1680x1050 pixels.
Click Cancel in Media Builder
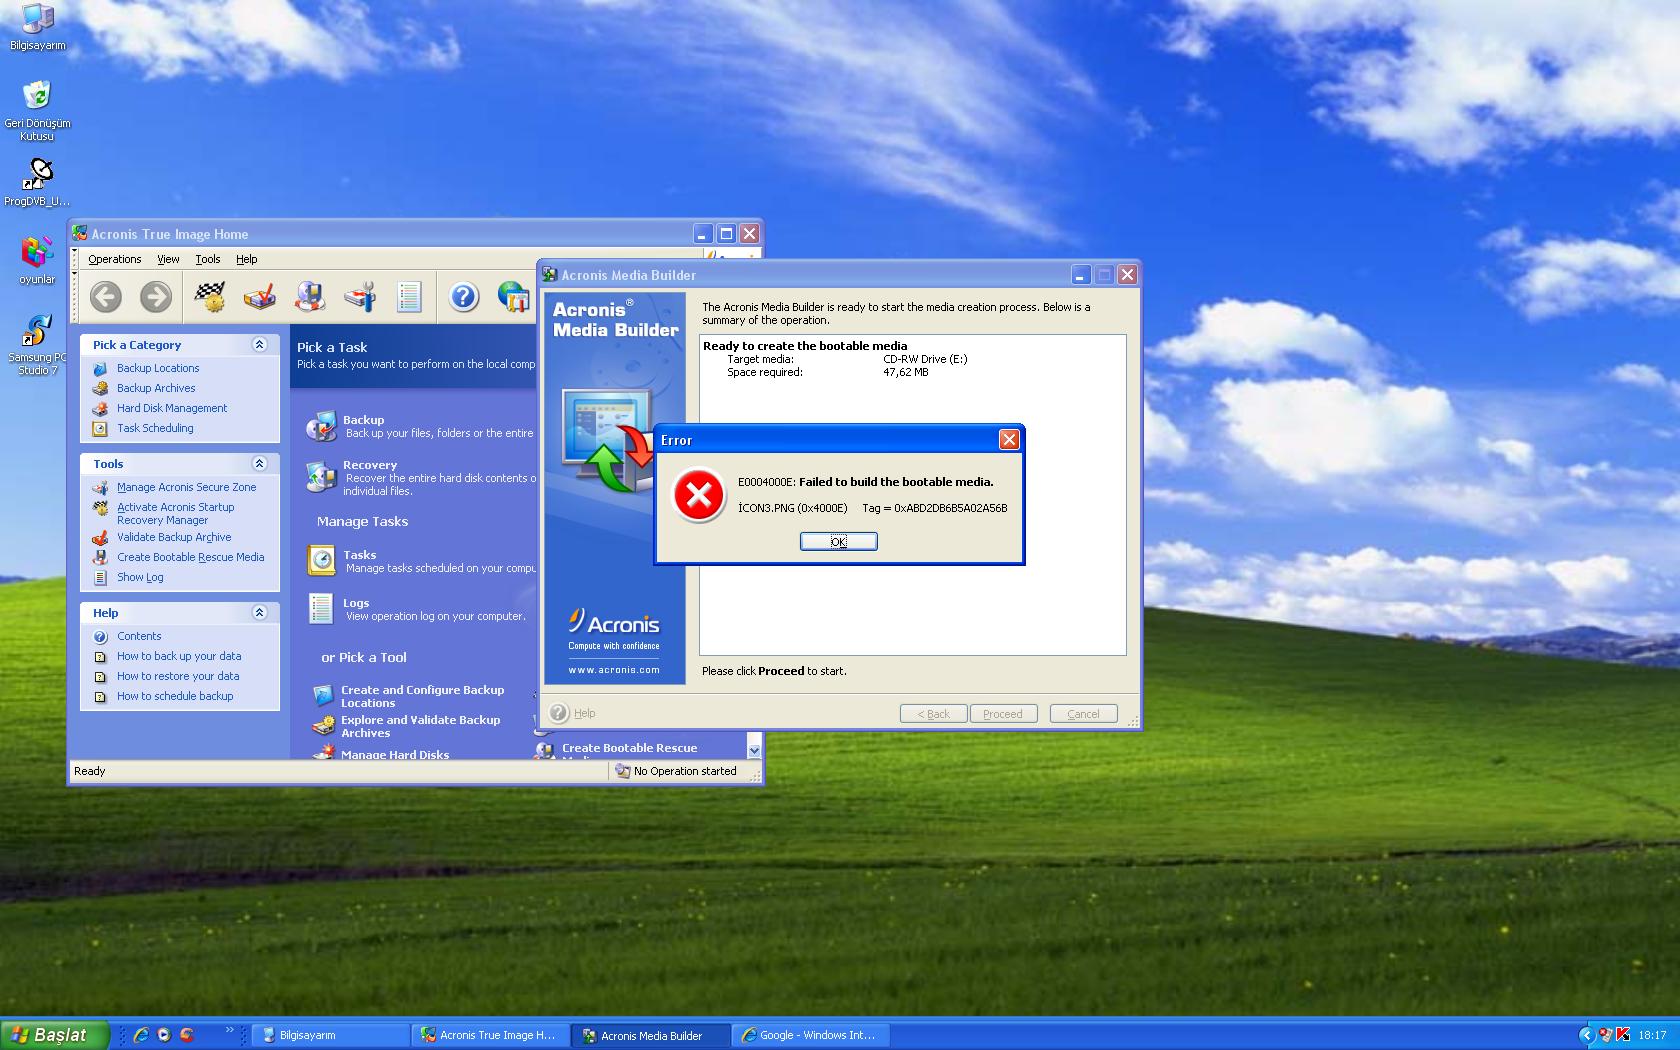[x=1083, y=713]
